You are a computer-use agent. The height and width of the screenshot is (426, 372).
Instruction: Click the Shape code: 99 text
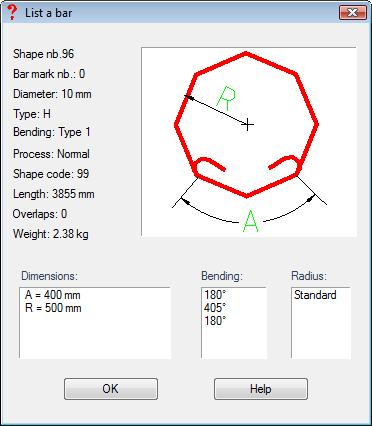coord(51,174)
